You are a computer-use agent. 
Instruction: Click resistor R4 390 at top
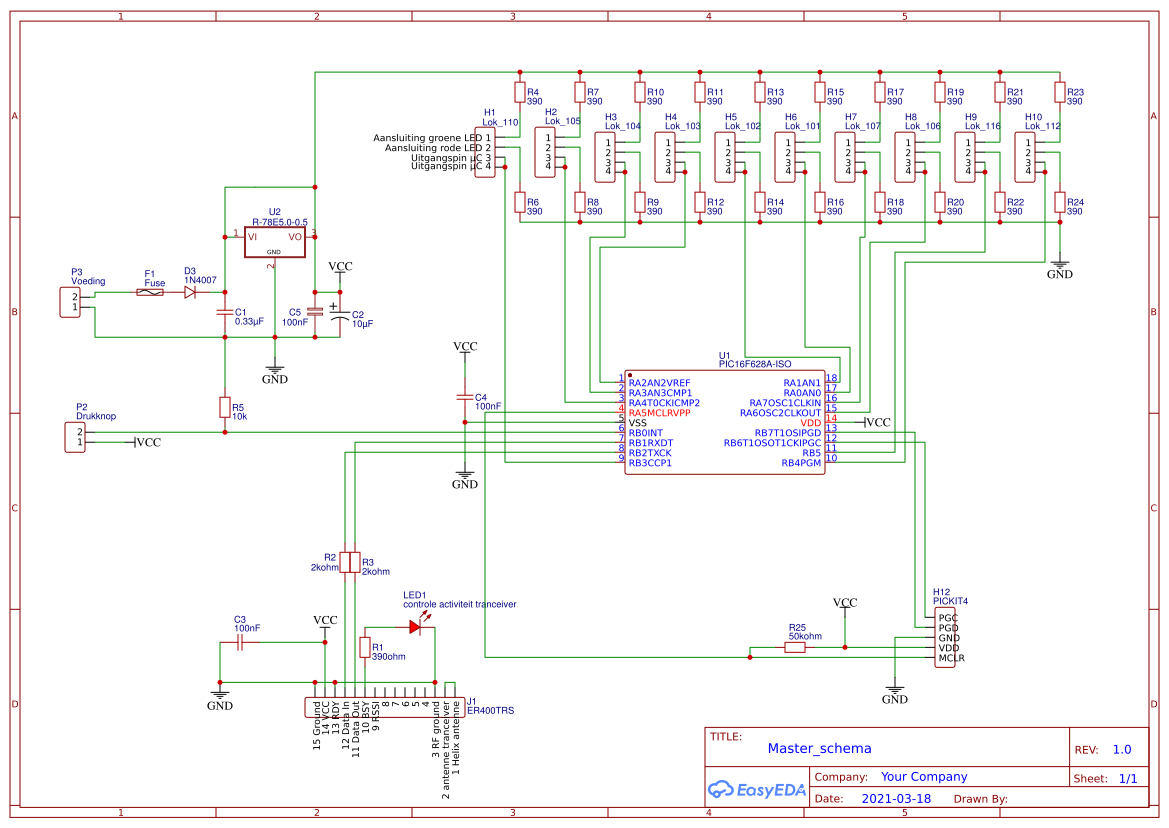pos(519,91)
